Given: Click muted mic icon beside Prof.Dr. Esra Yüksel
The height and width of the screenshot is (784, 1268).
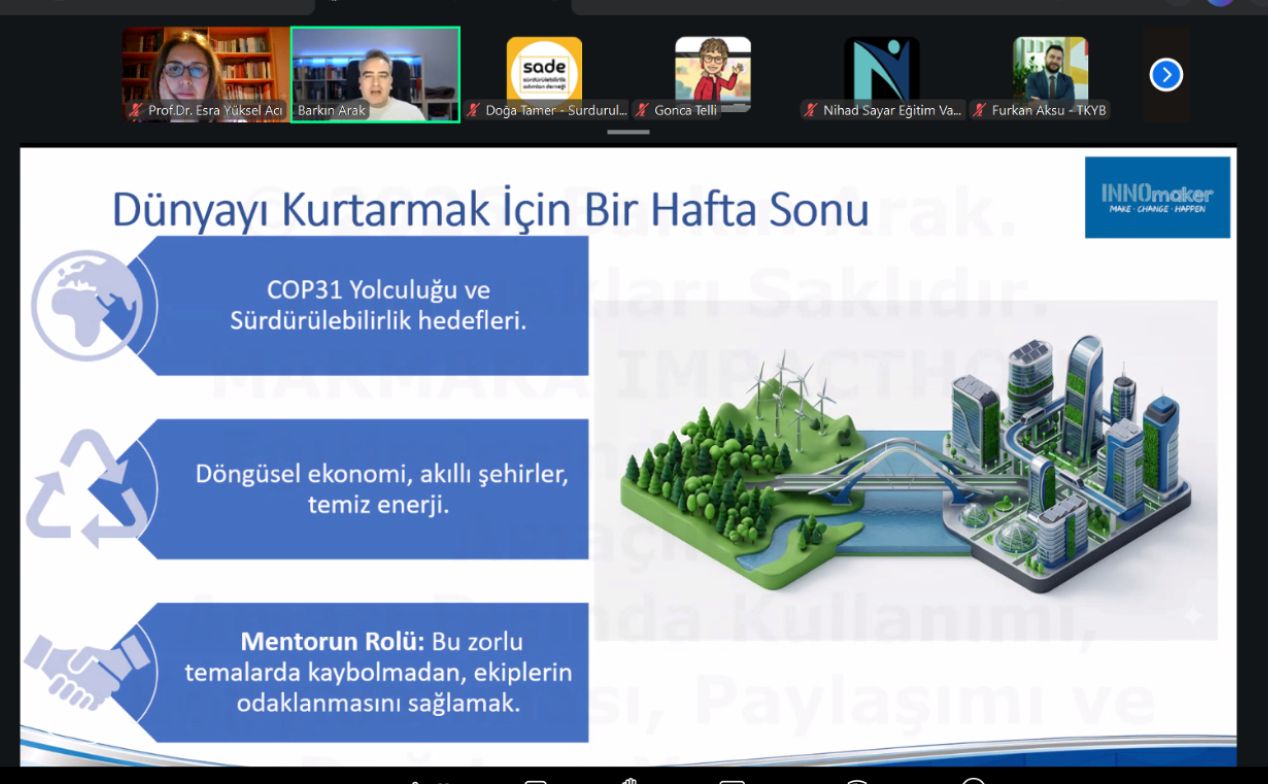Looking at the screenshot, I should pos(136,111).
